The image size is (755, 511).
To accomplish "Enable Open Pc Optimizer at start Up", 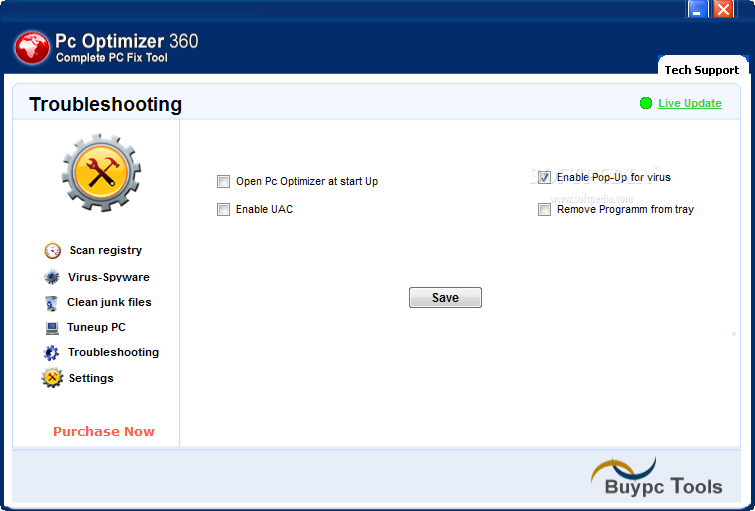I will [223, 182].
